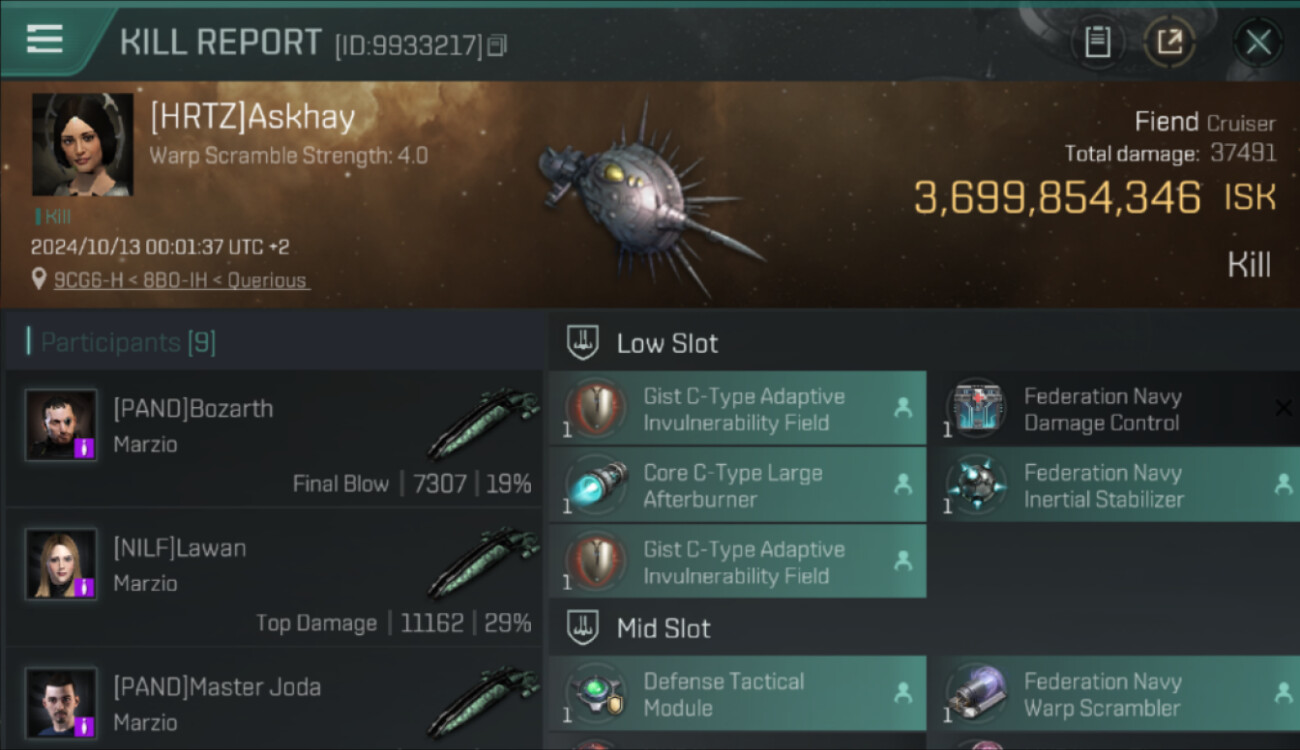View Askhay's character portrait

click(x=82, y=144)
